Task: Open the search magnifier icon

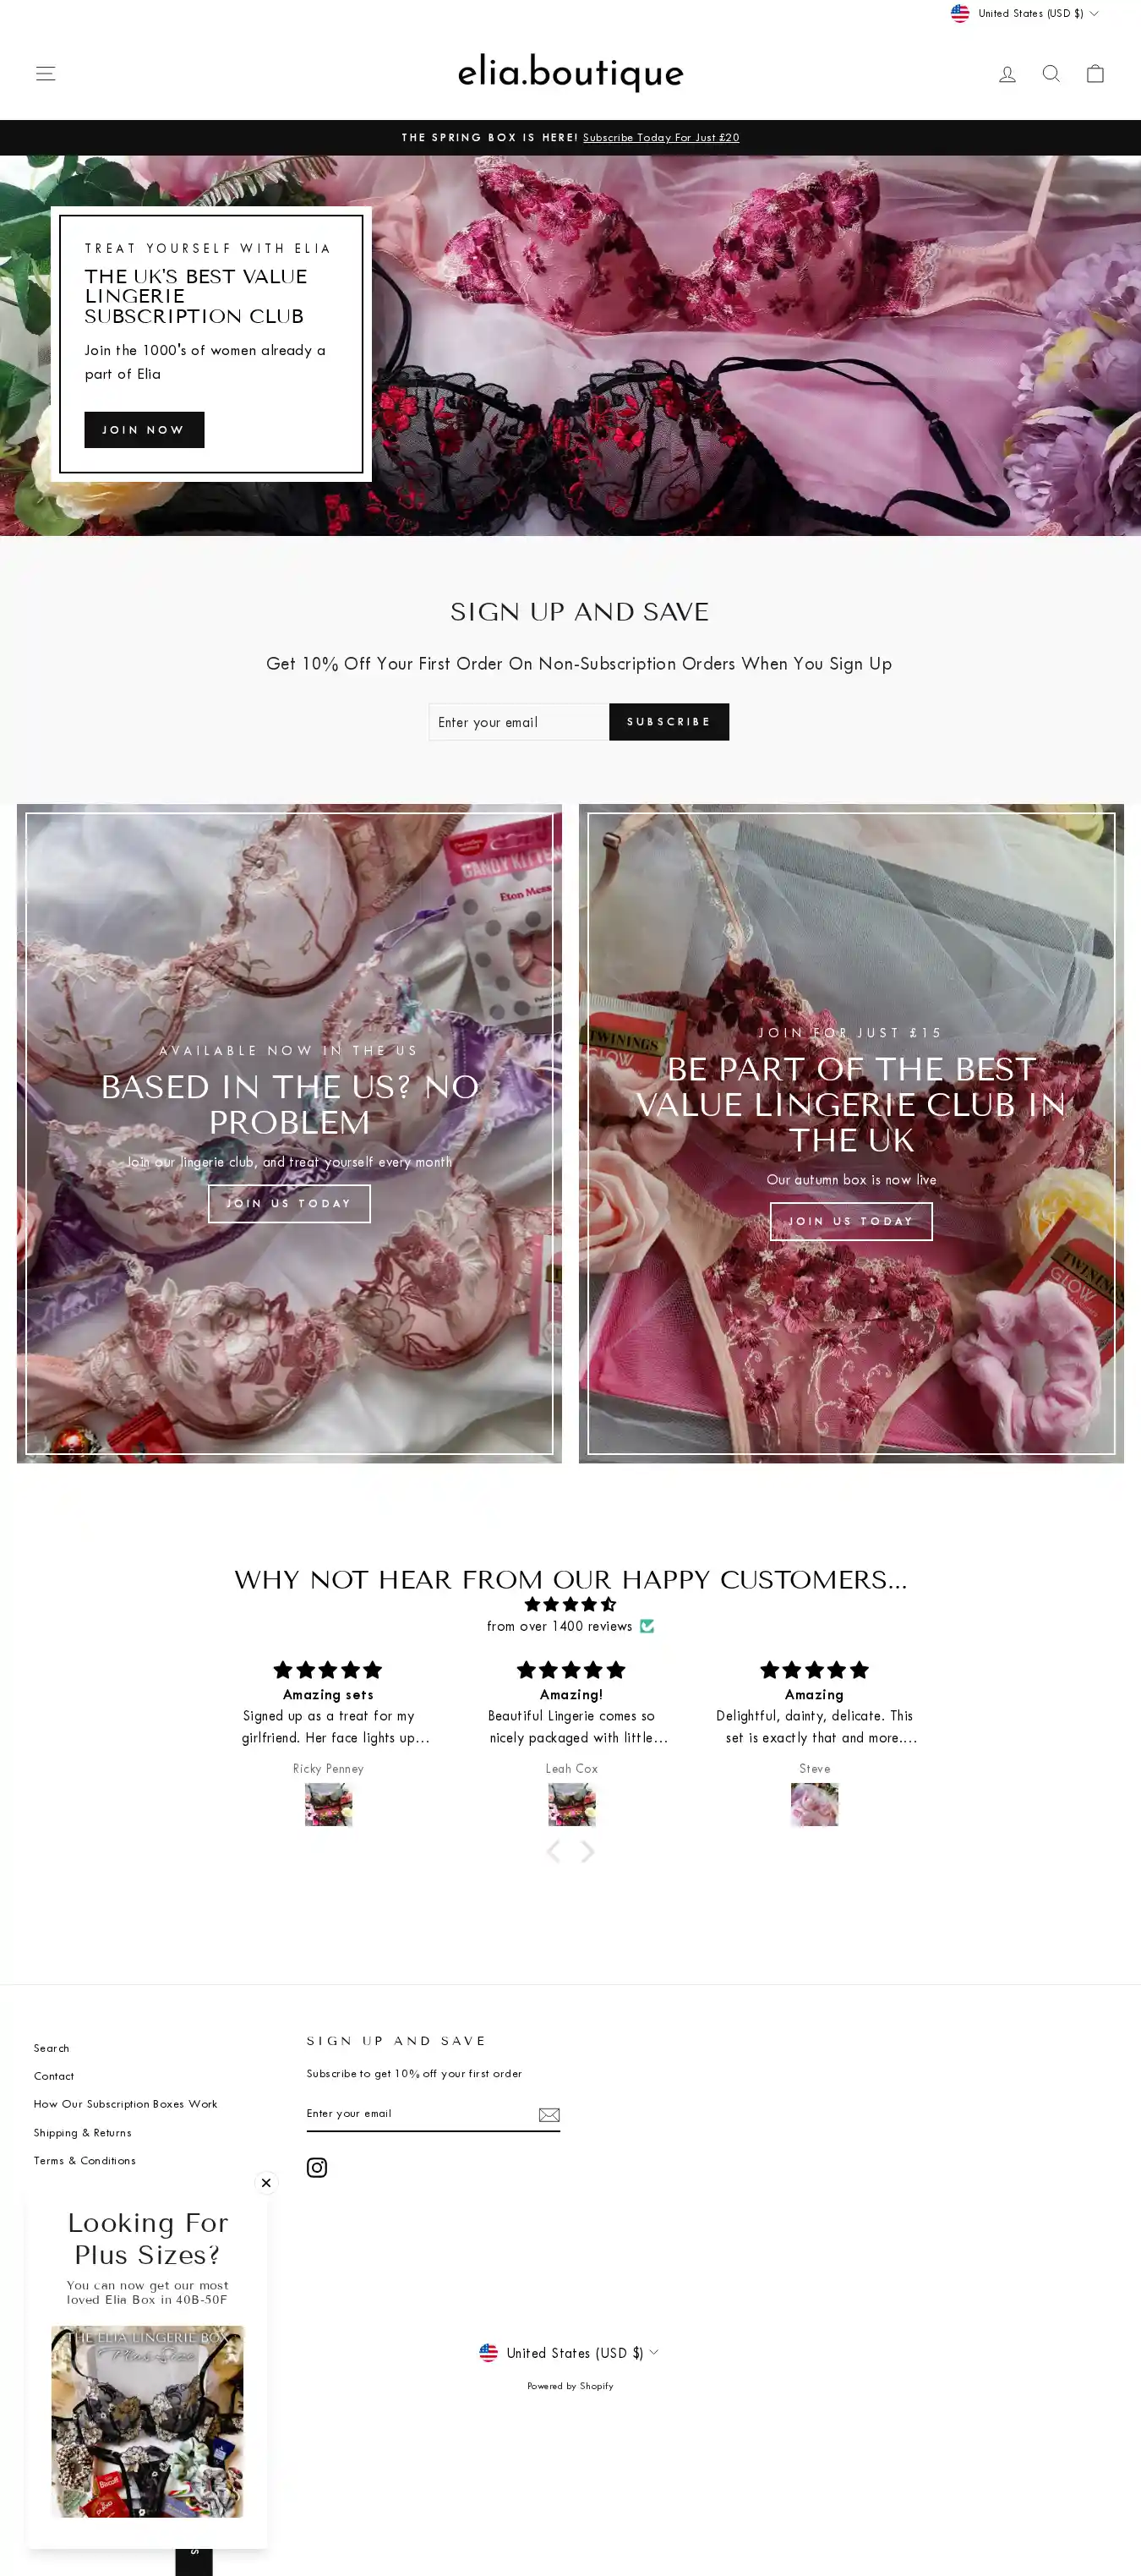Action: coord(1051,73)
